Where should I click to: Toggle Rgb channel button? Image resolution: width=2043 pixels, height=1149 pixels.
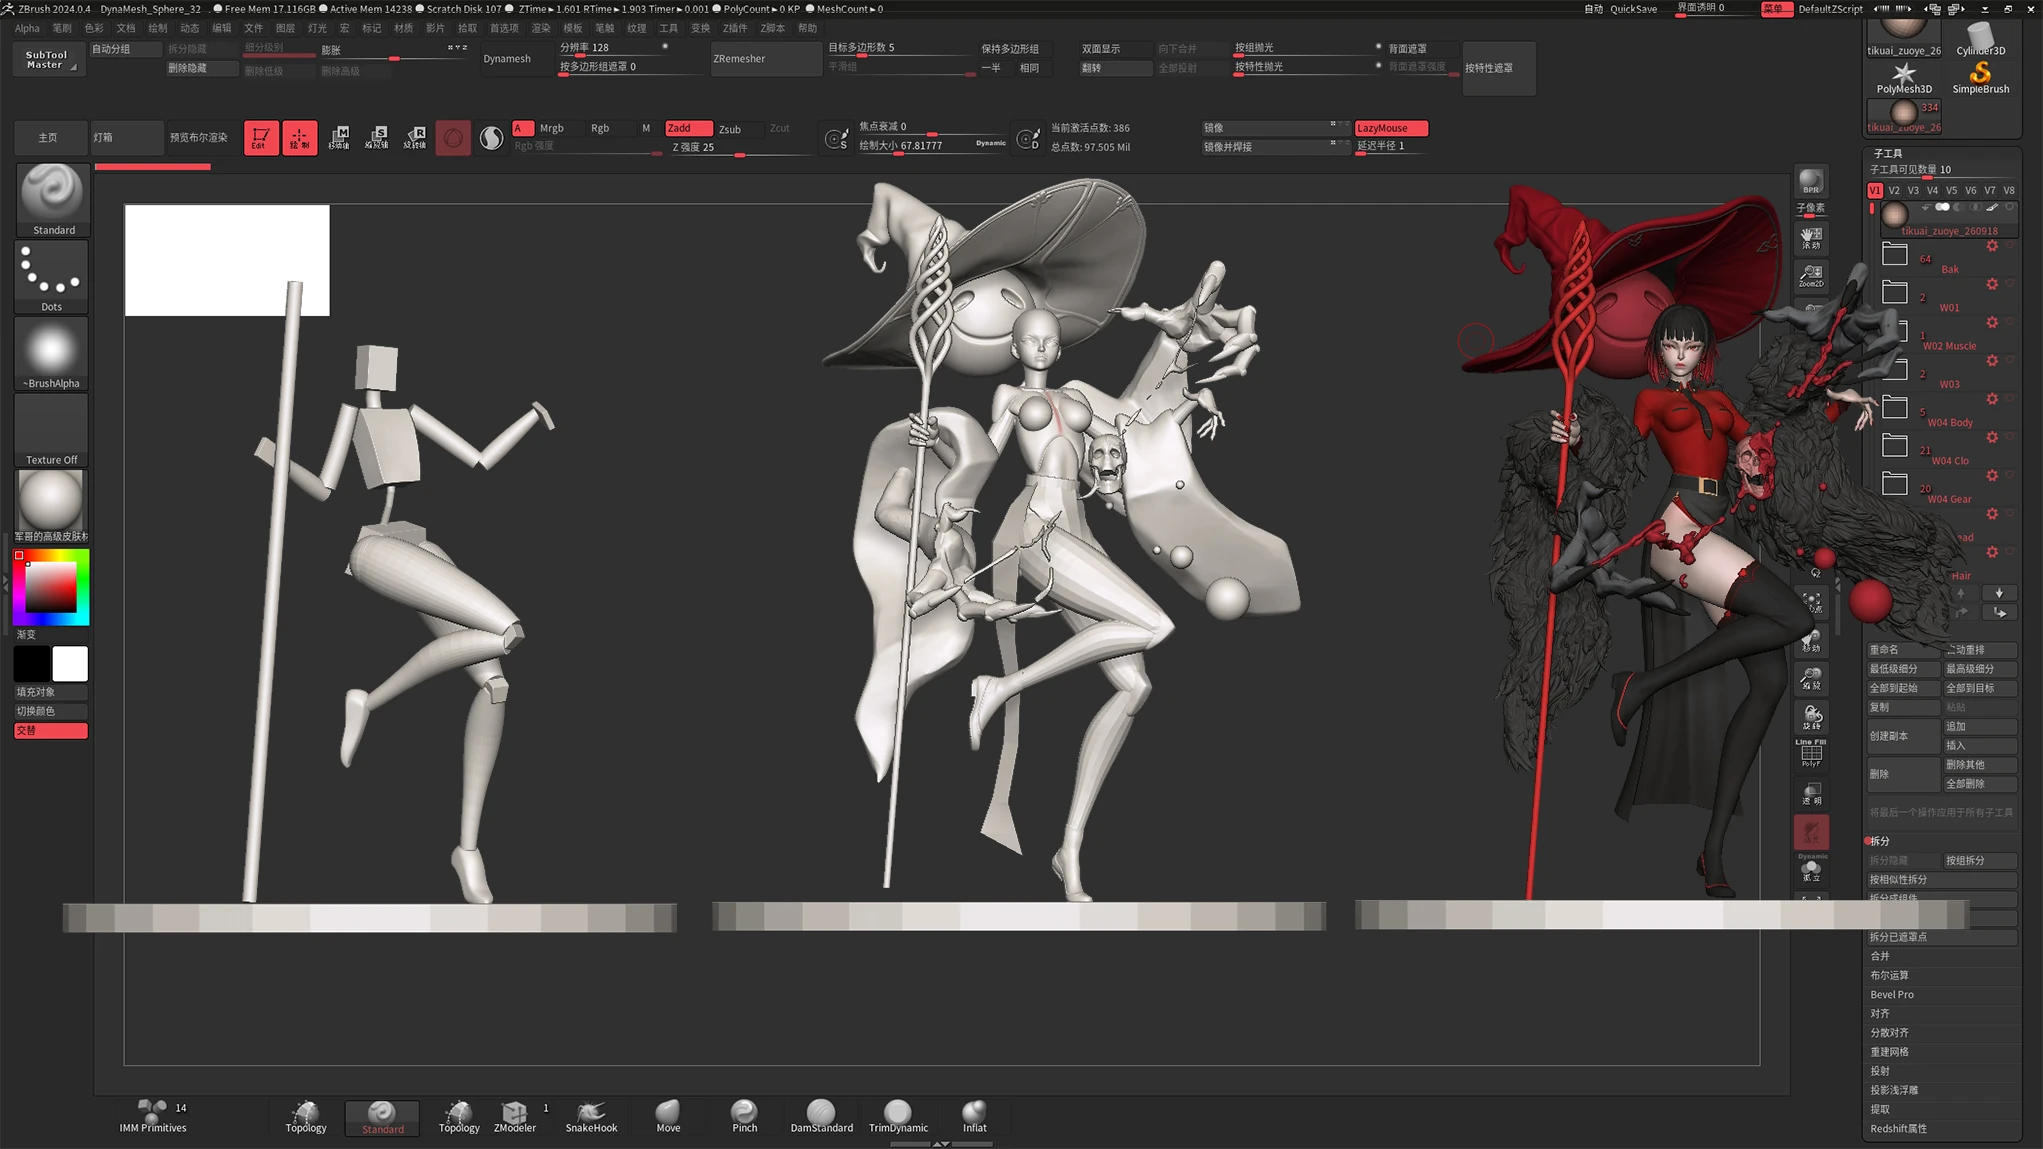coord(600,128)
